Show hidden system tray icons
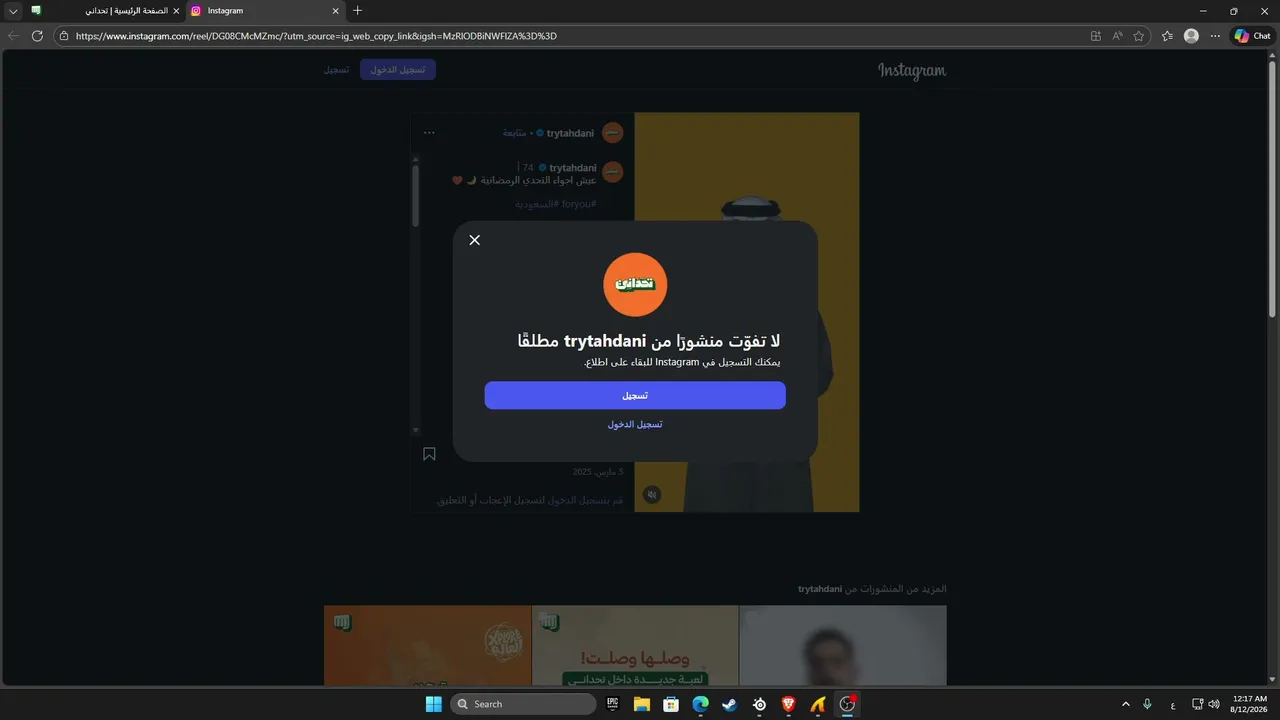This screenshot has height=720, width=1280. (1126, 704)
